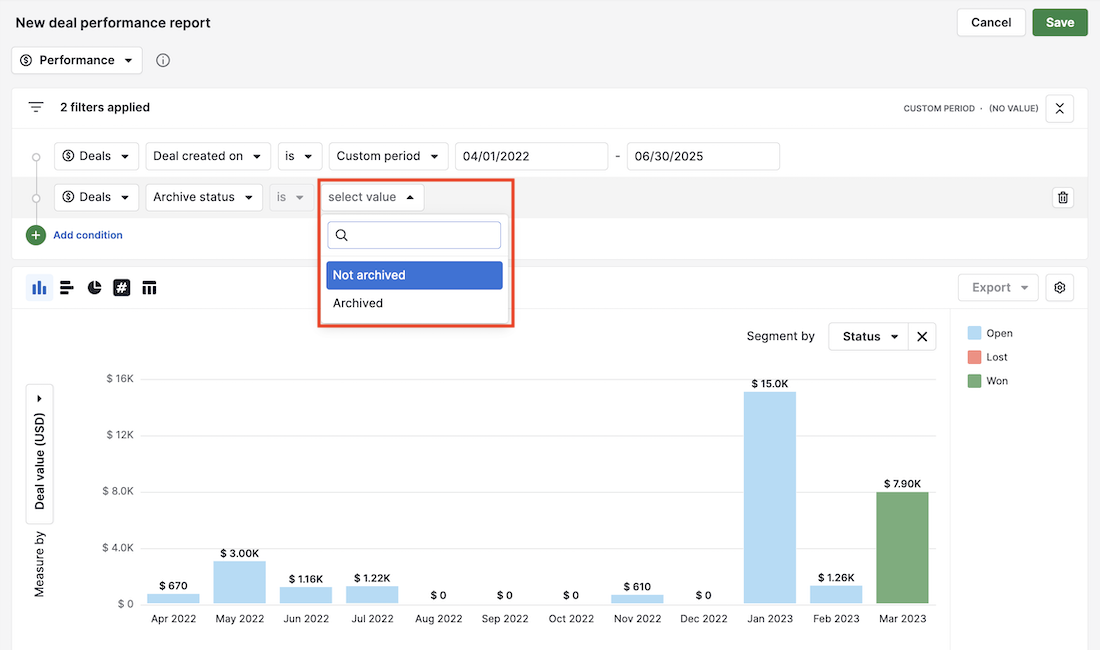Open the Archive status field dropdown
The width and height of the screenshot is (1100, 650).
(204, 197)
